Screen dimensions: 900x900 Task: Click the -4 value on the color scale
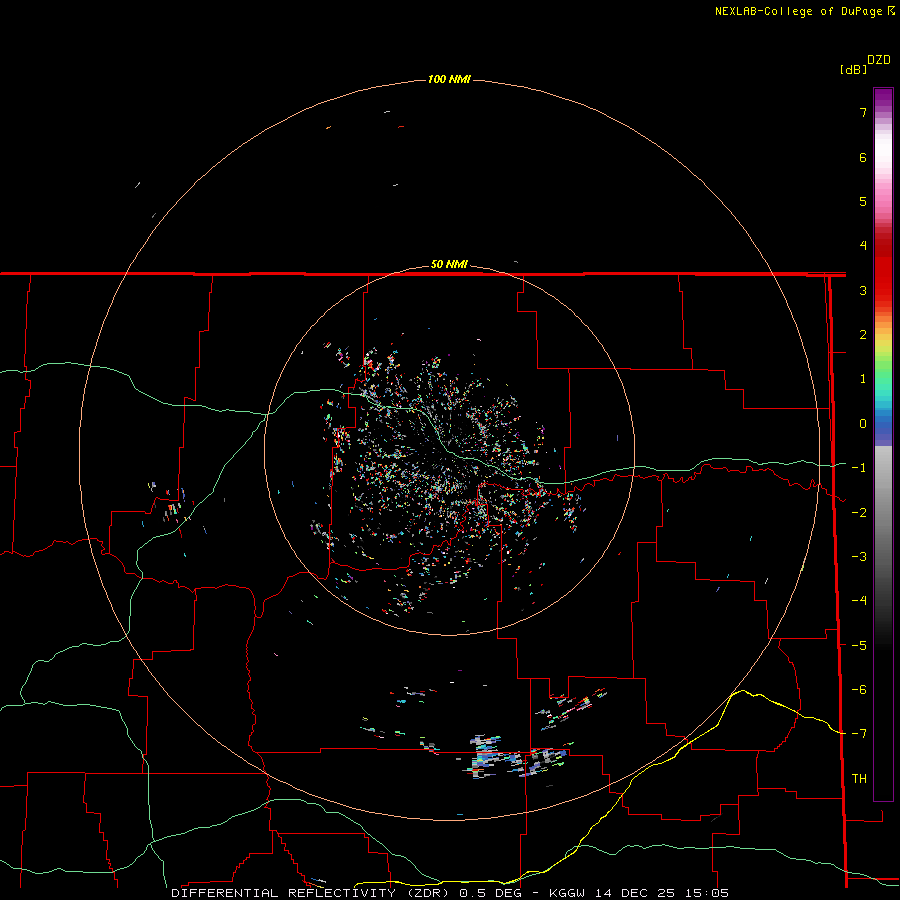tap(859, 601)
